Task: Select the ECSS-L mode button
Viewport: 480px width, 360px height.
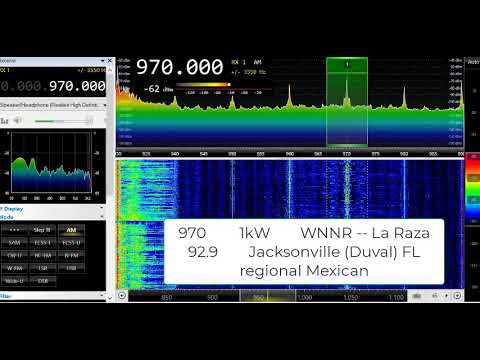Action: (x=43, y=243)
